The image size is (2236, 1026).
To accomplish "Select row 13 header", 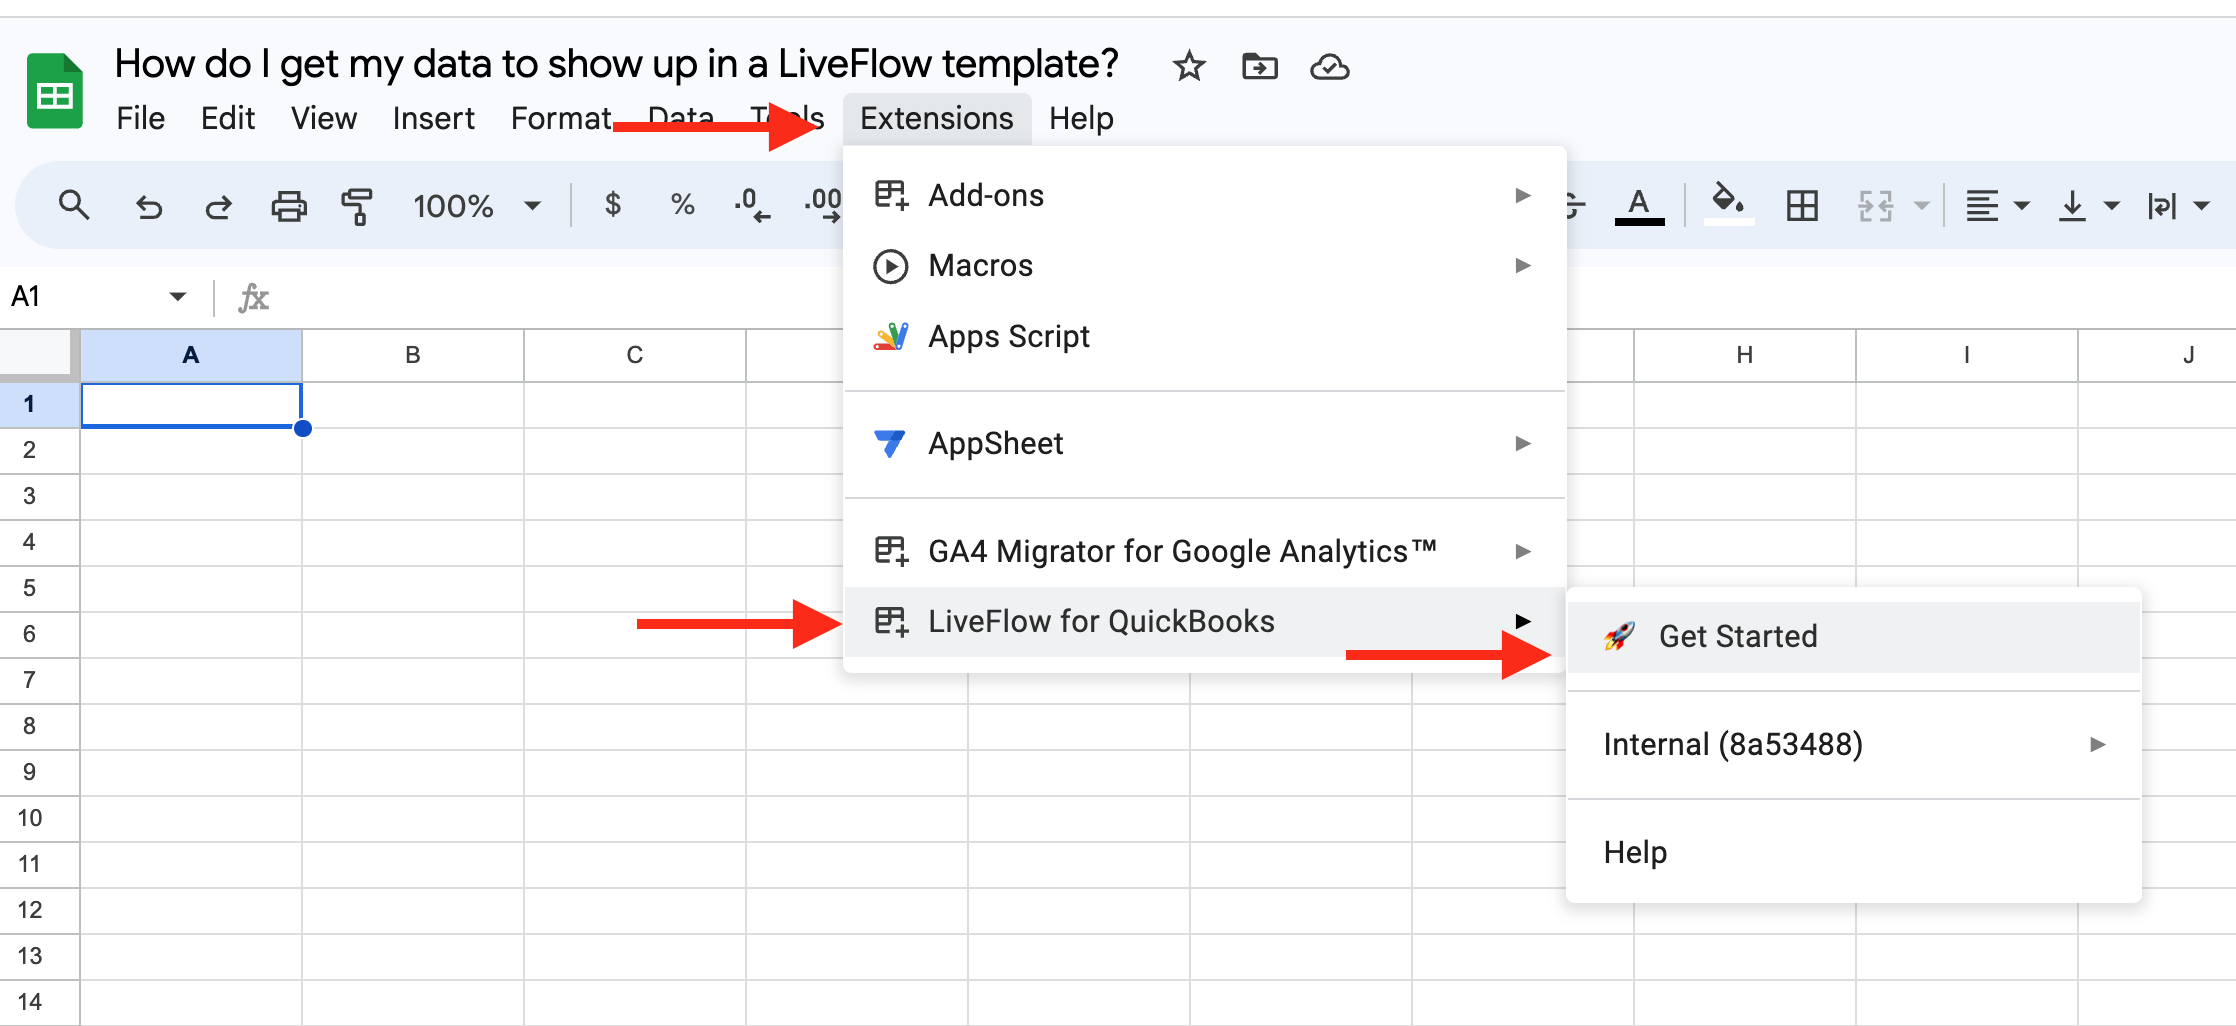I will [39, 956].
